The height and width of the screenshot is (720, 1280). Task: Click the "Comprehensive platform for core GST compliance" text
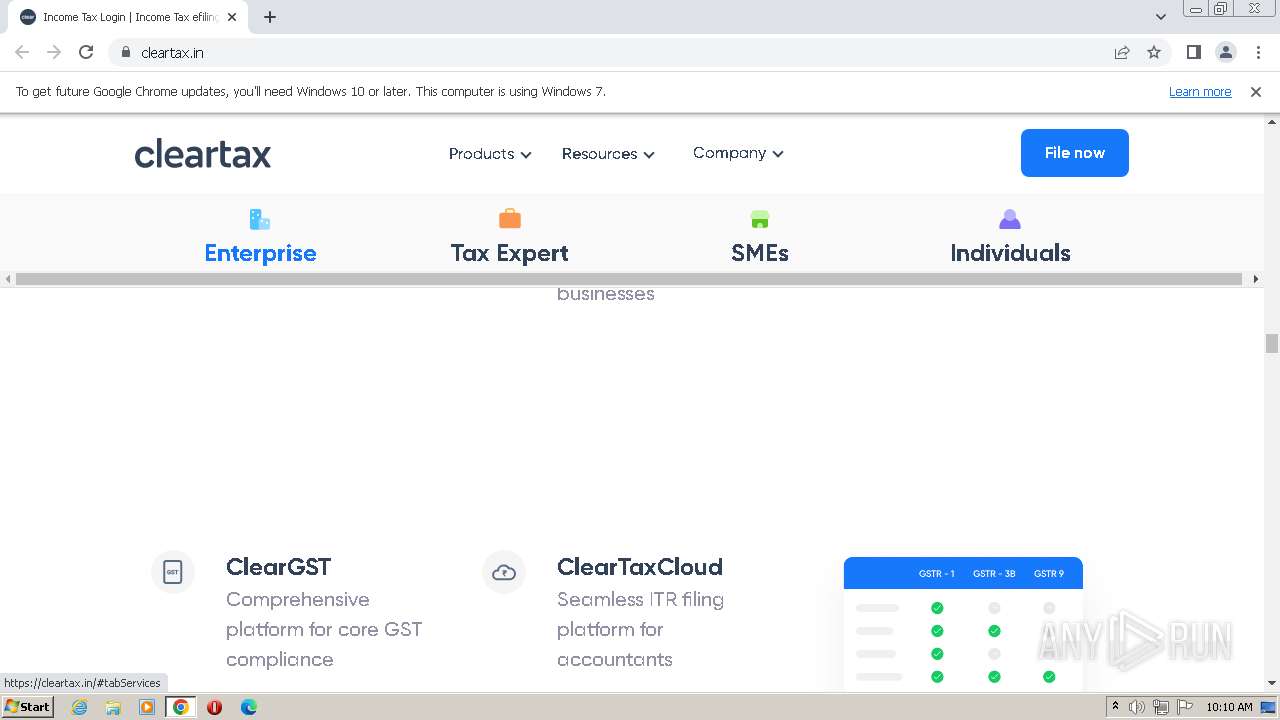(324, 629)
